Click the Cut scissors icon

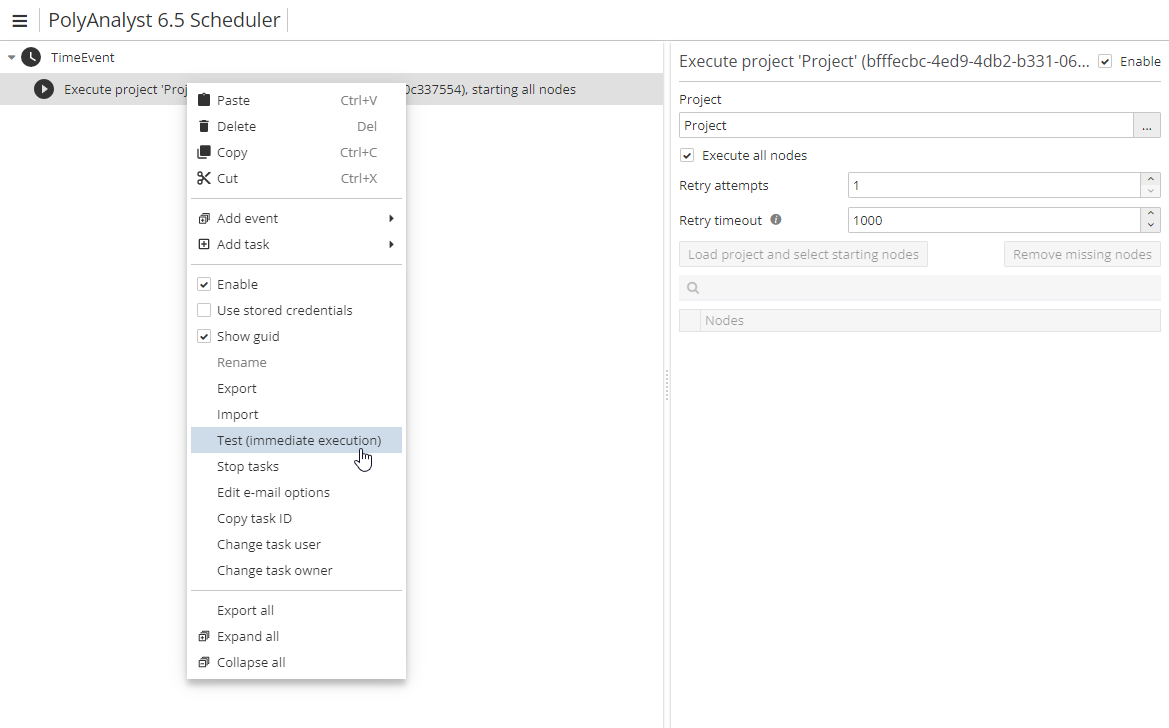pos(204,178)
